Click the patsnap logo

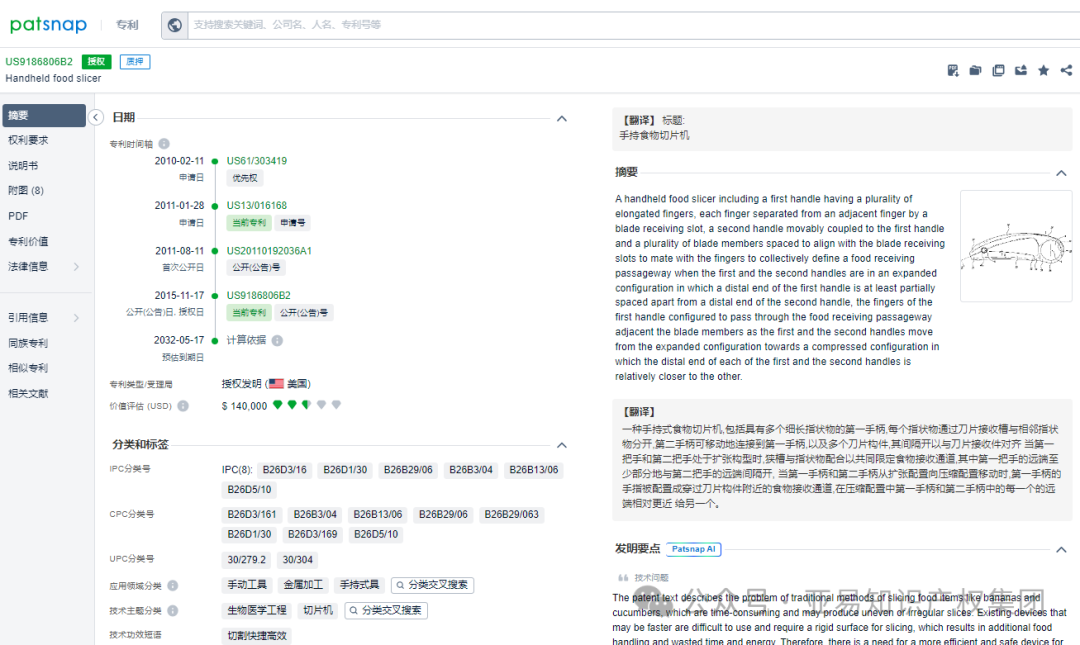[x=48, y=25]
